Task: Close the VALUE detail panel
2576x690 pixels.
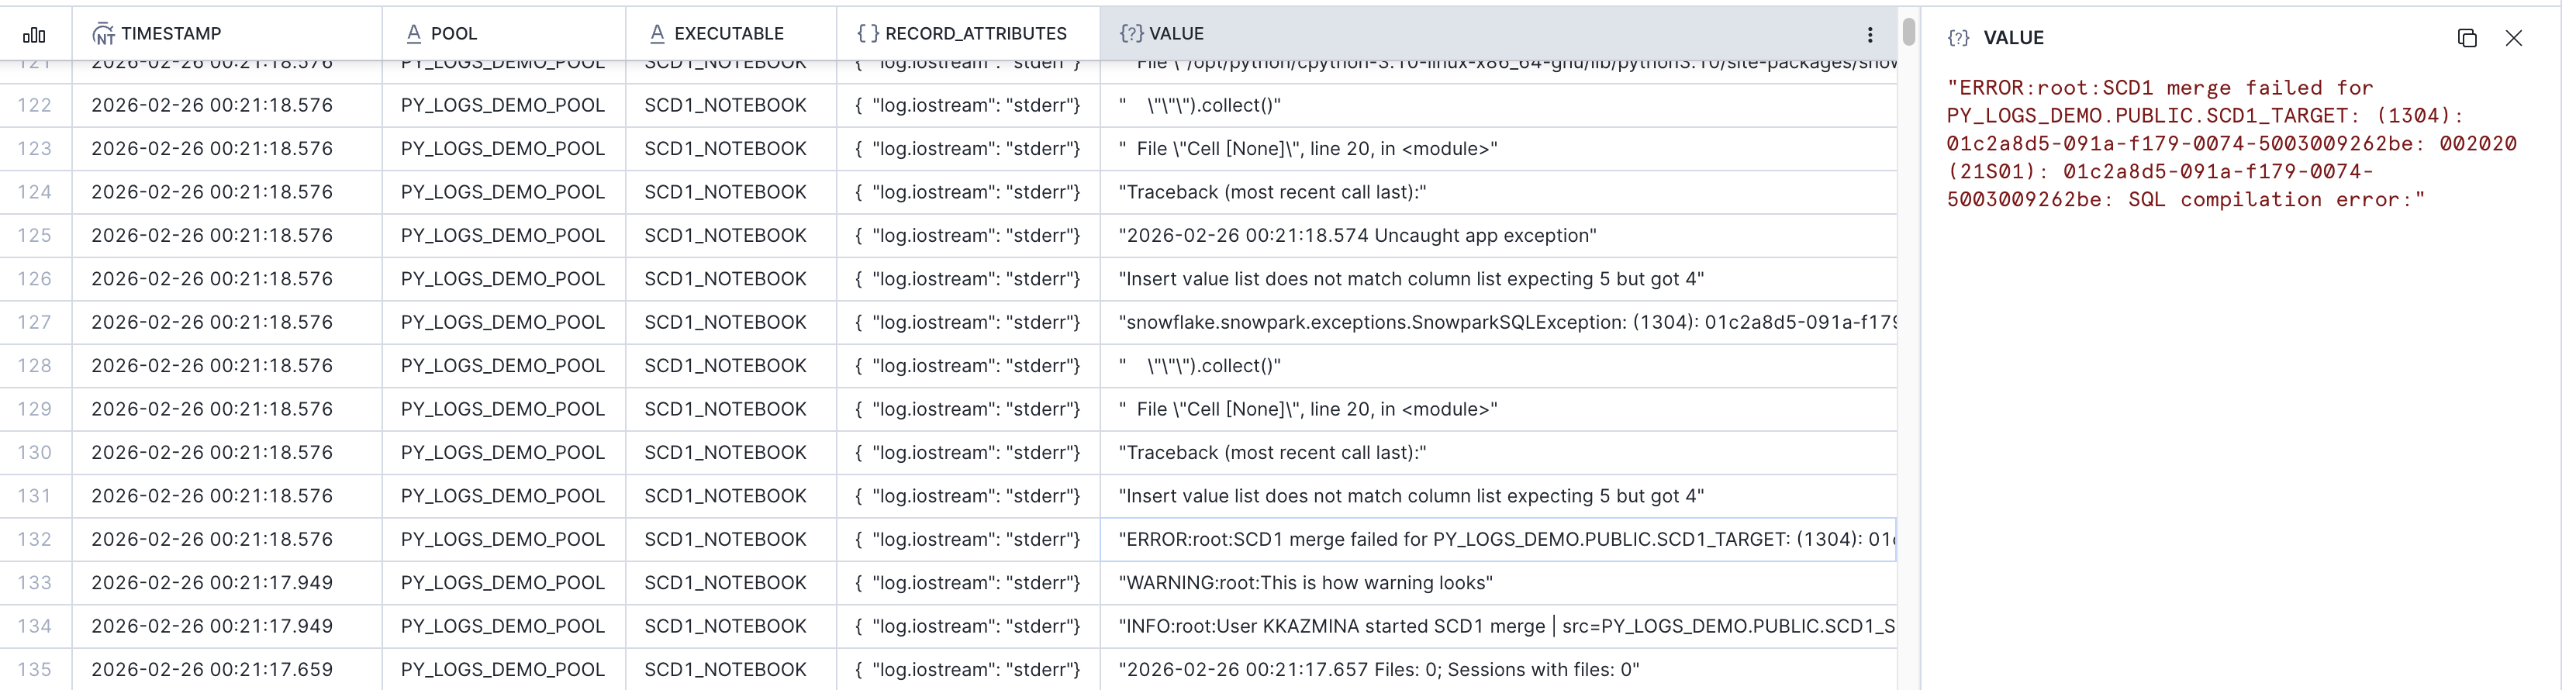Action: click(2513, 38)
